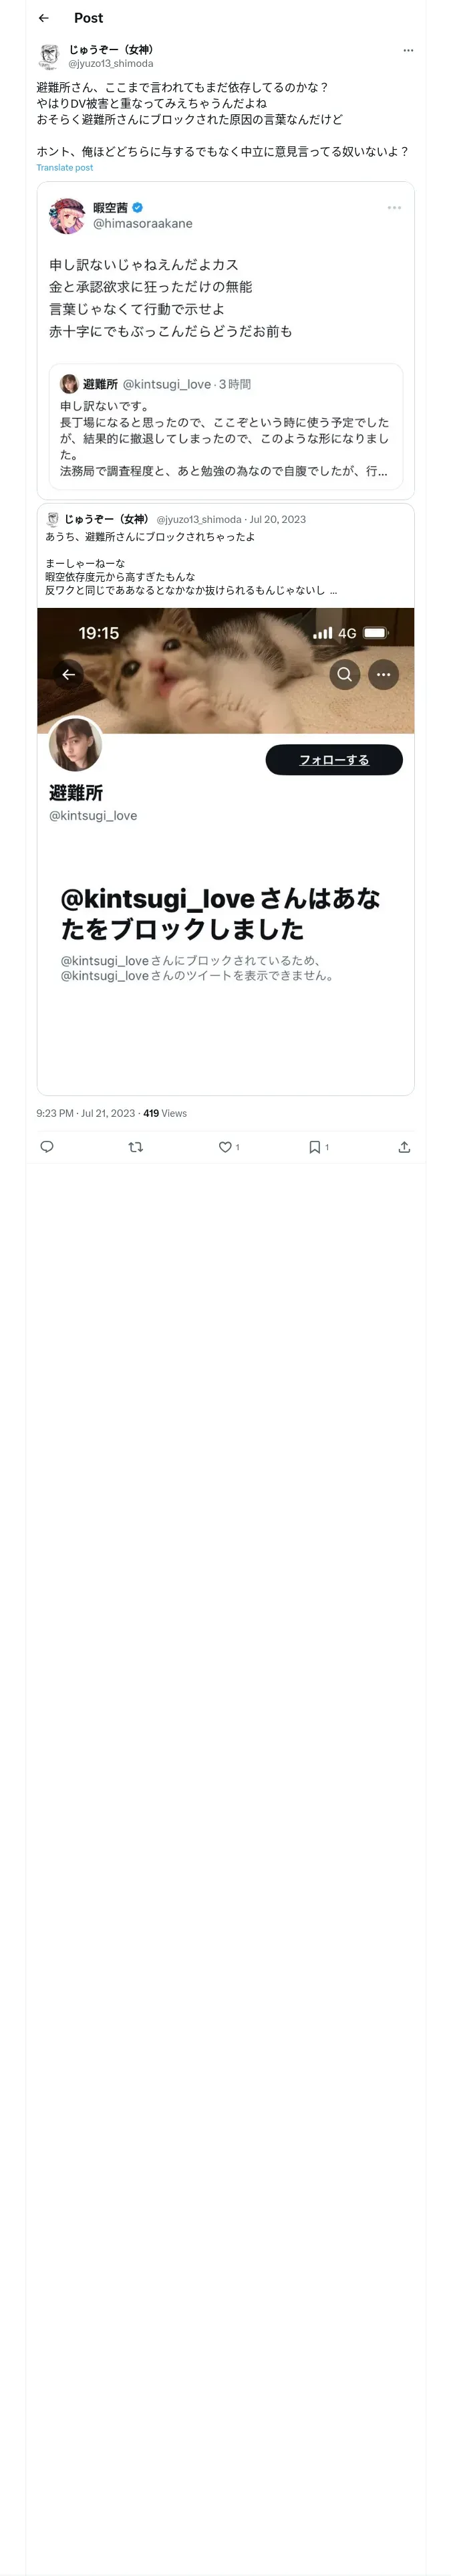Screen dimensions: 451x2576
Task: Click the フォローする button in screenshot
Action: tap(334, 759)
